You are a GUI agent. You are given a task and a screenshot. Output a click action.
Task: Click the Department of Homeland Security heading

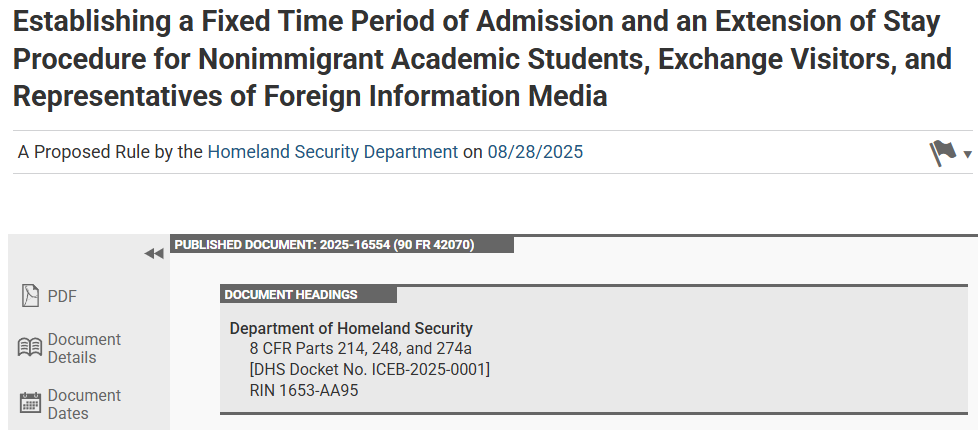(351, 328)
